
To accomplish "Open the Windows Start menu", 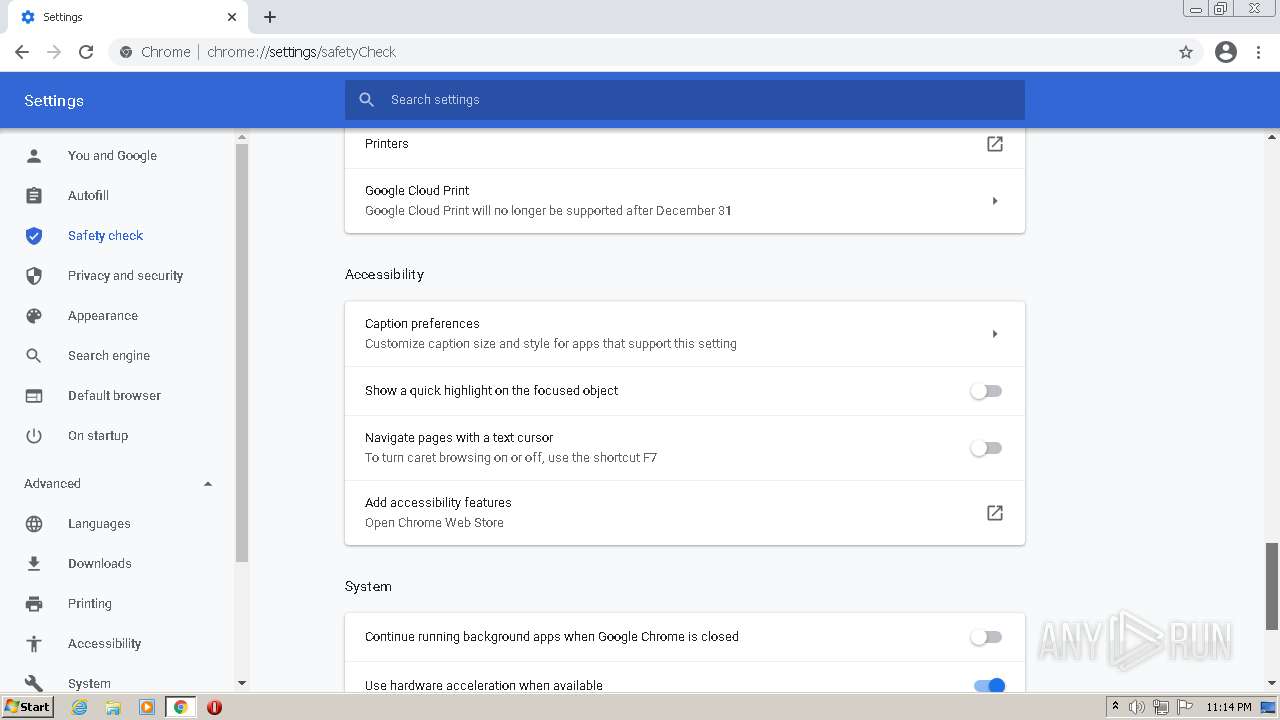I will 28,707.
